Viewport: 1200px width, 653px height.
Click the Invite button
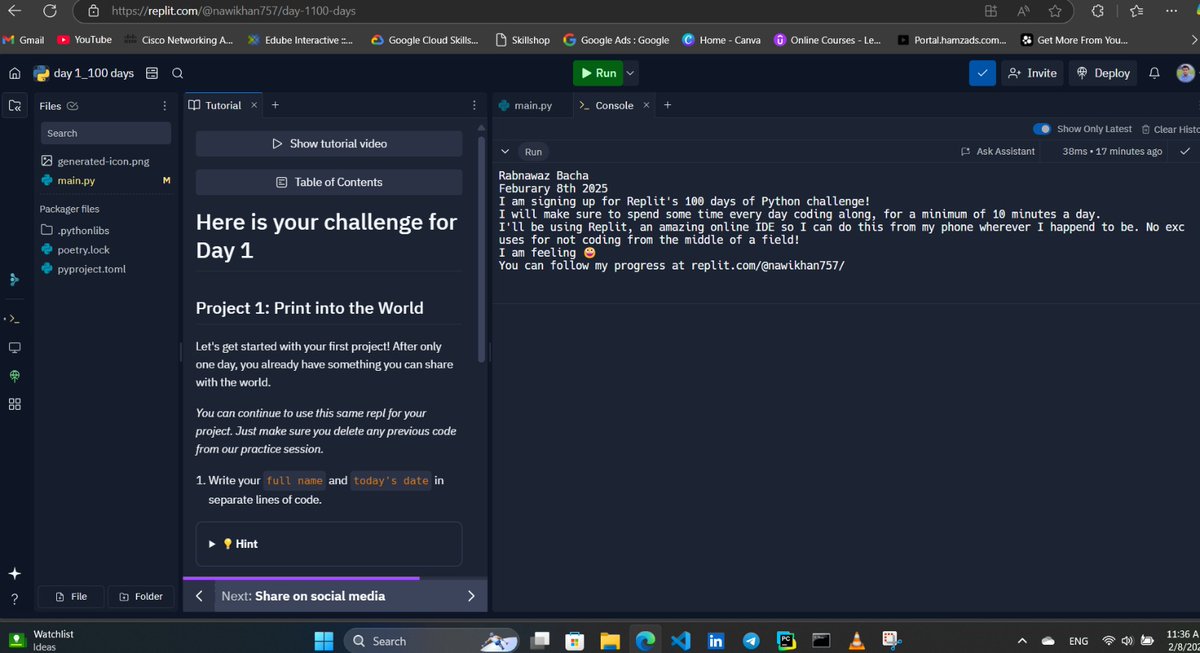click(1032, 73)
